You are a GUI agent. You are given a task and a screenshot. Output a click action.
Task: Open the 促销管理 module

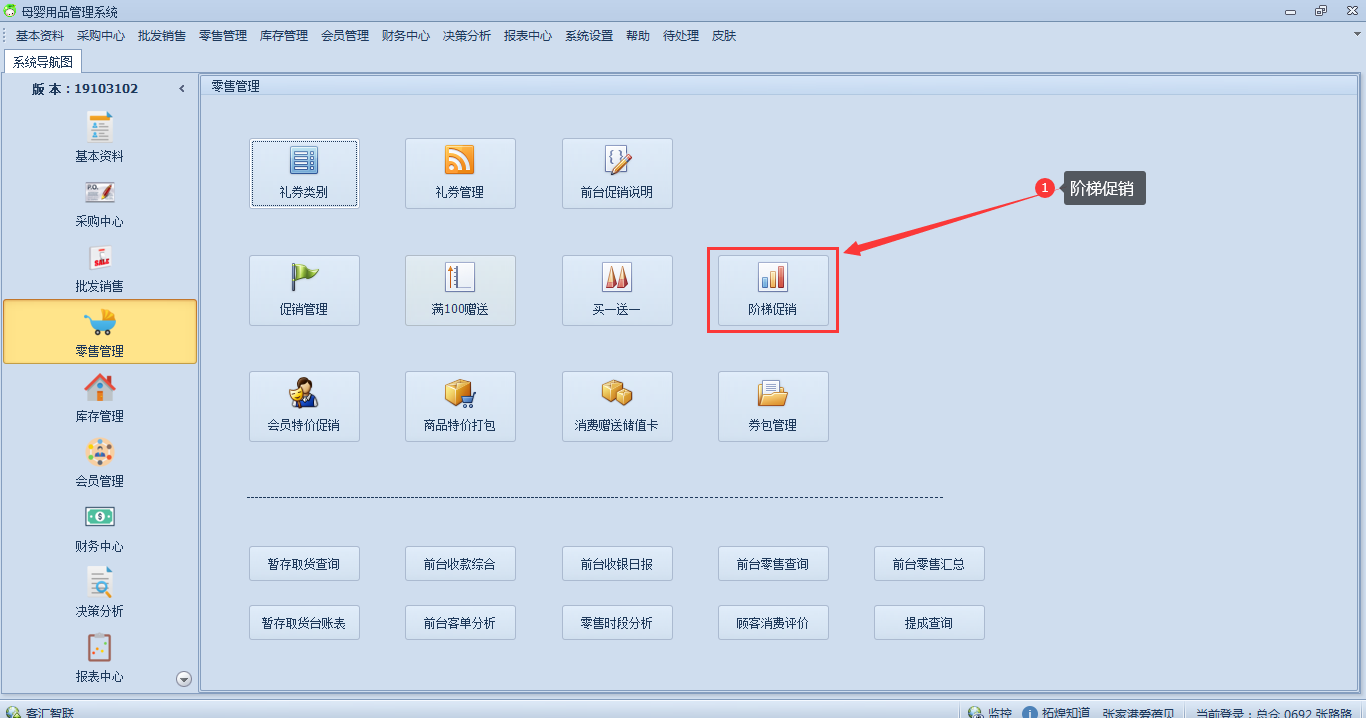[x=304, y=290]
